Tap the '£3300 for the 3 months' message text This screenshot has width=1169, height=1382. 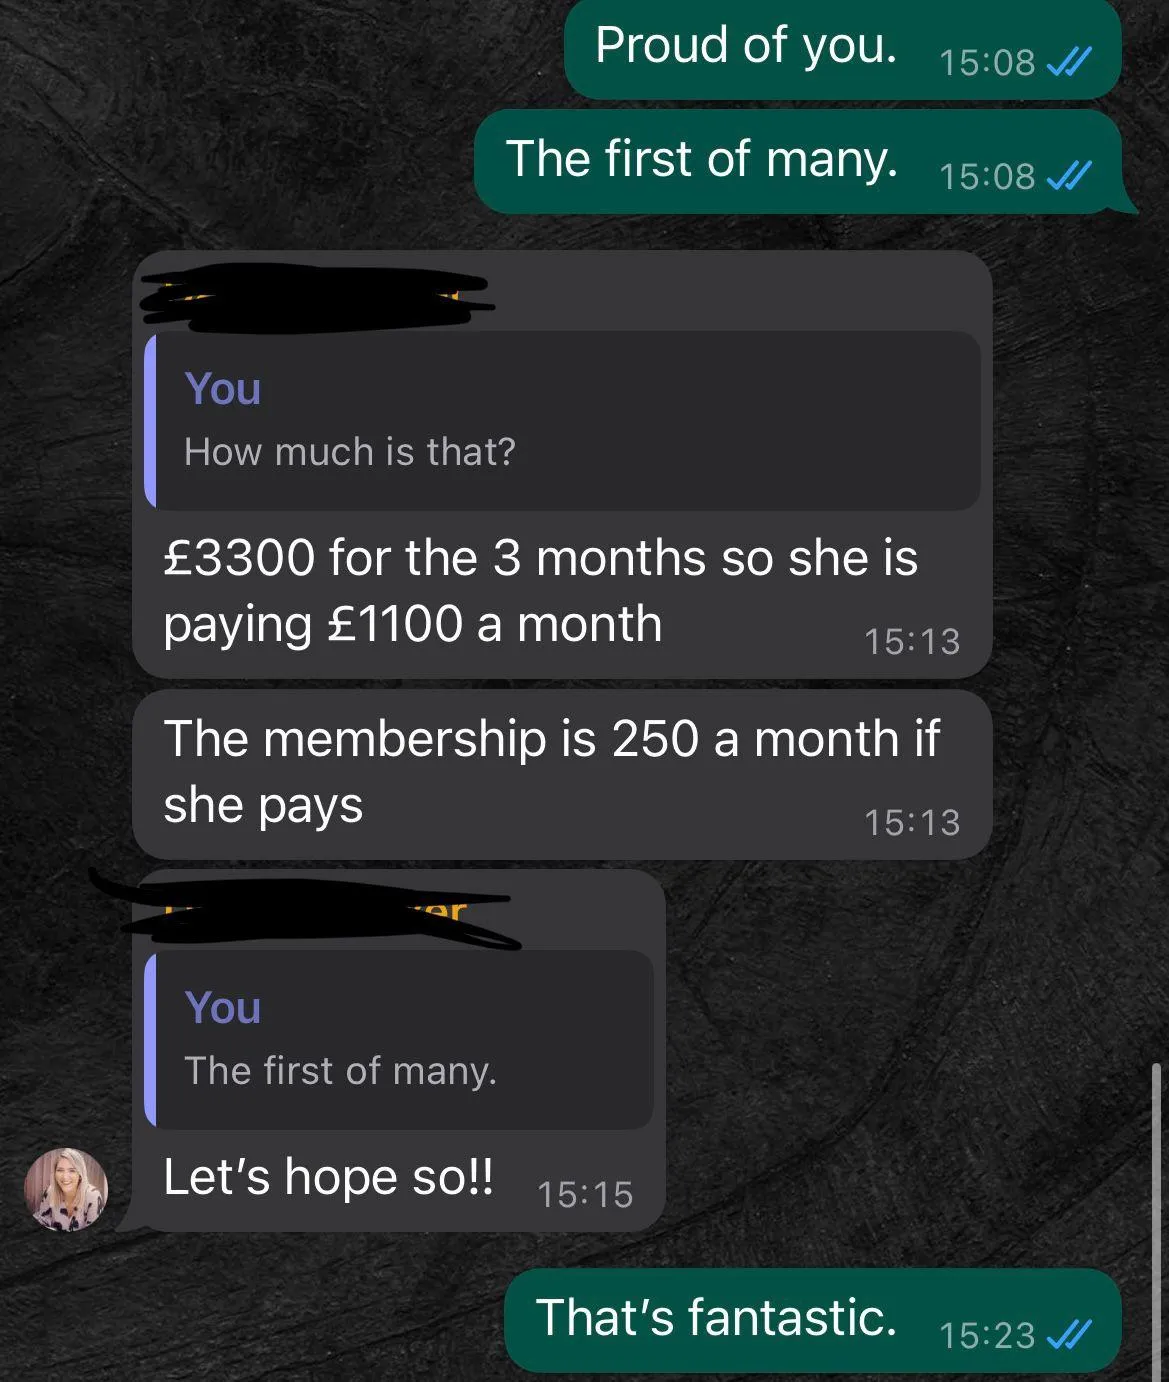pos(540,590)
